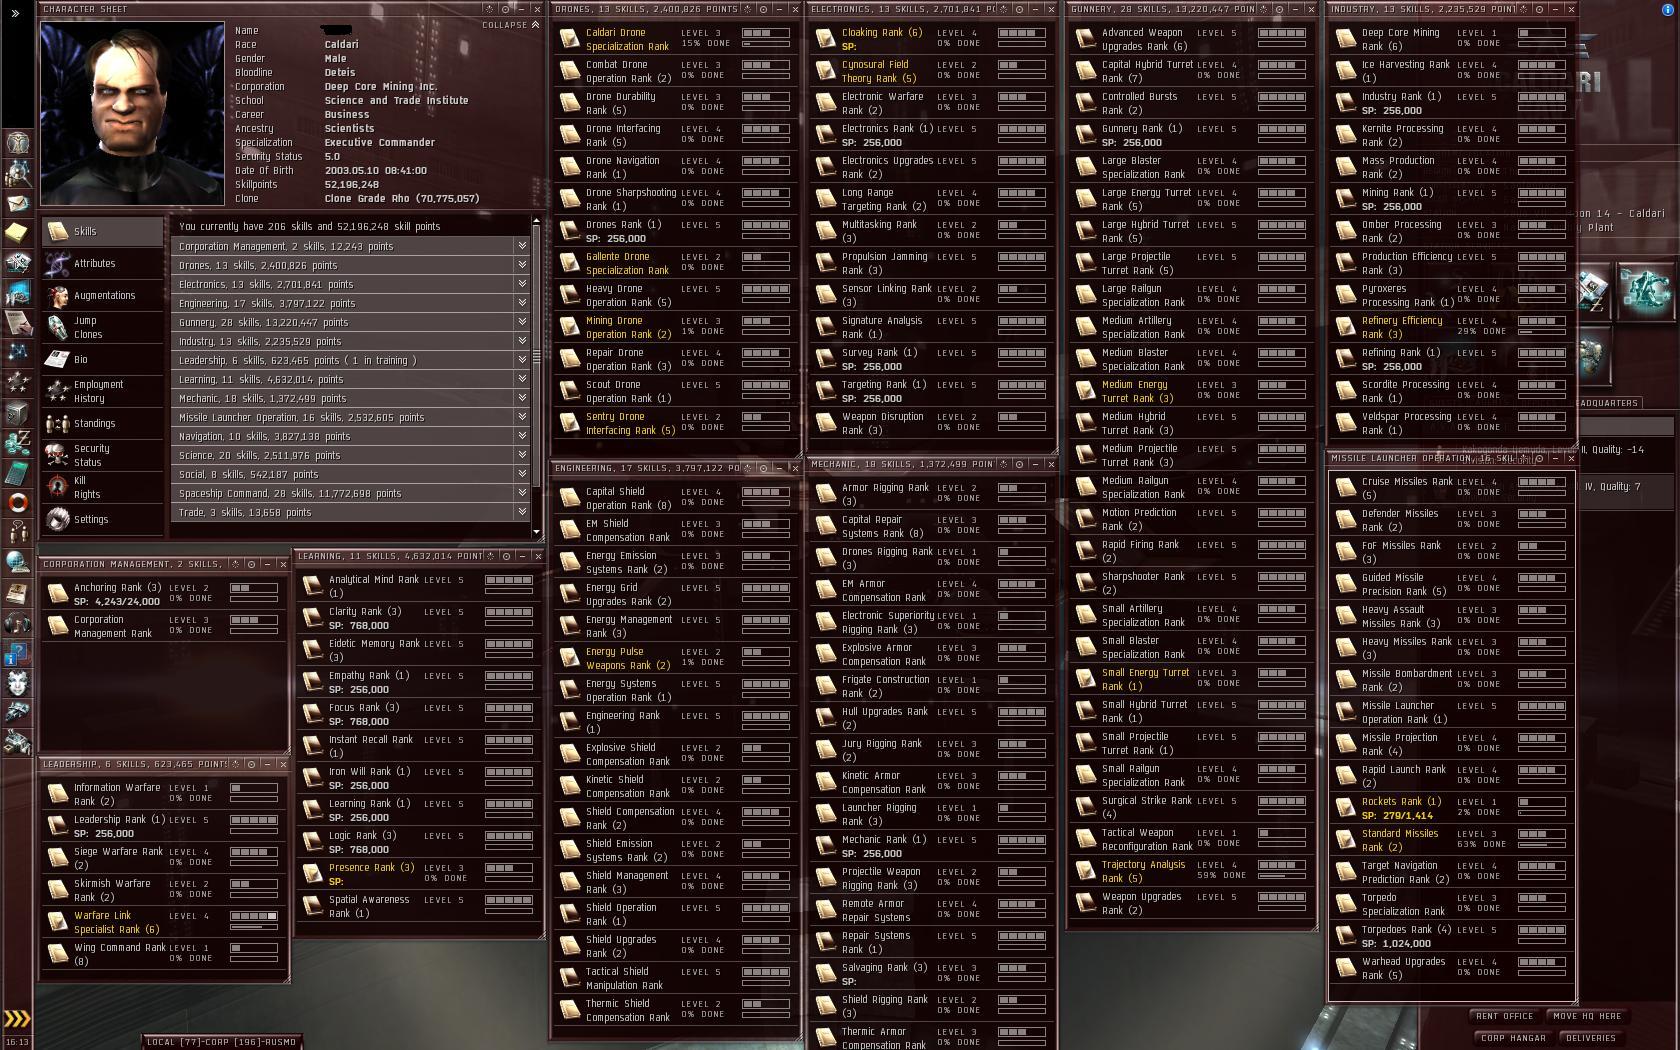This screenshot has height=1050, width=1680.
Task: Open the chat channels icon in the sidebar
Action: (x=17, y=532)
